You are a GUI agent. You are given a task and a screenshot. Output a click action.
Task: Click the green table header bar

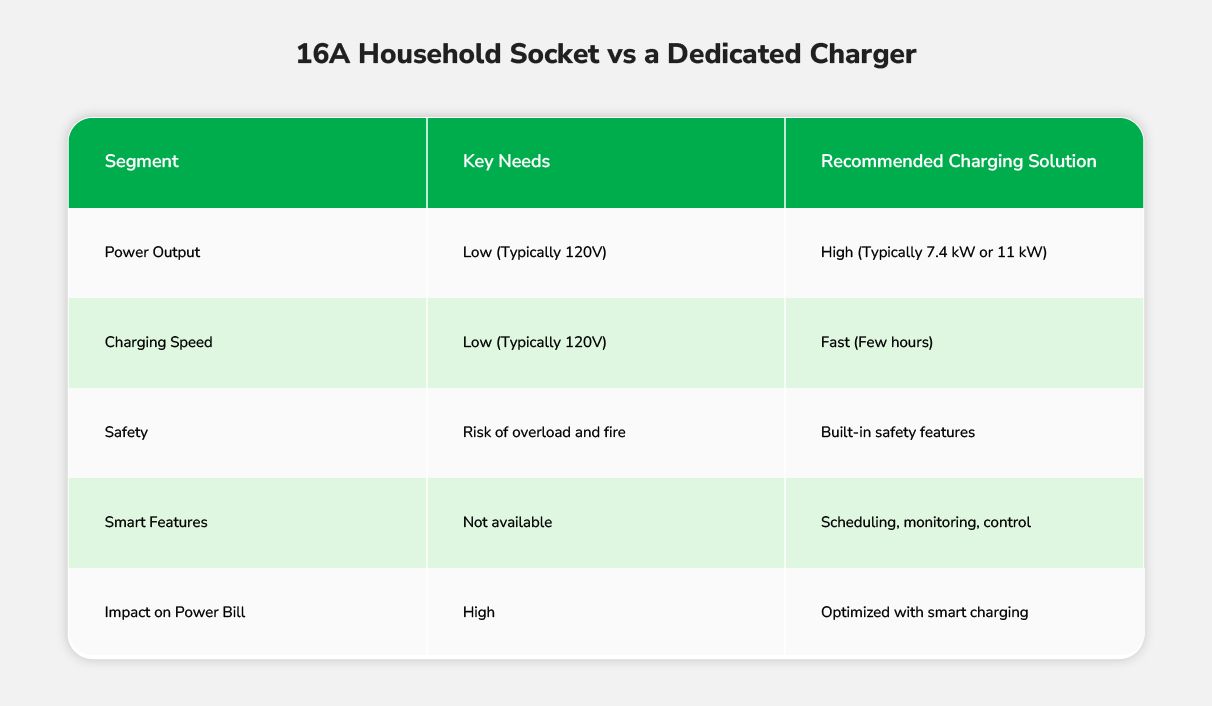(x=606, y=163)
